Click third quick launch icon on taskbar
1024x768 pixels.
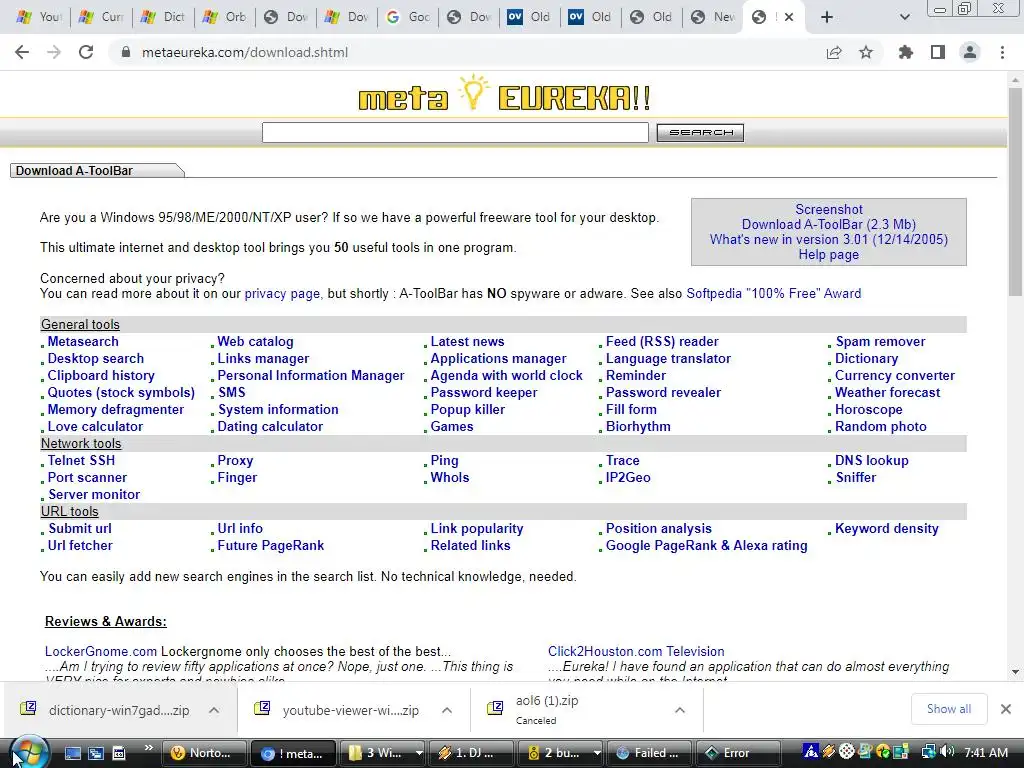[118, 753]
